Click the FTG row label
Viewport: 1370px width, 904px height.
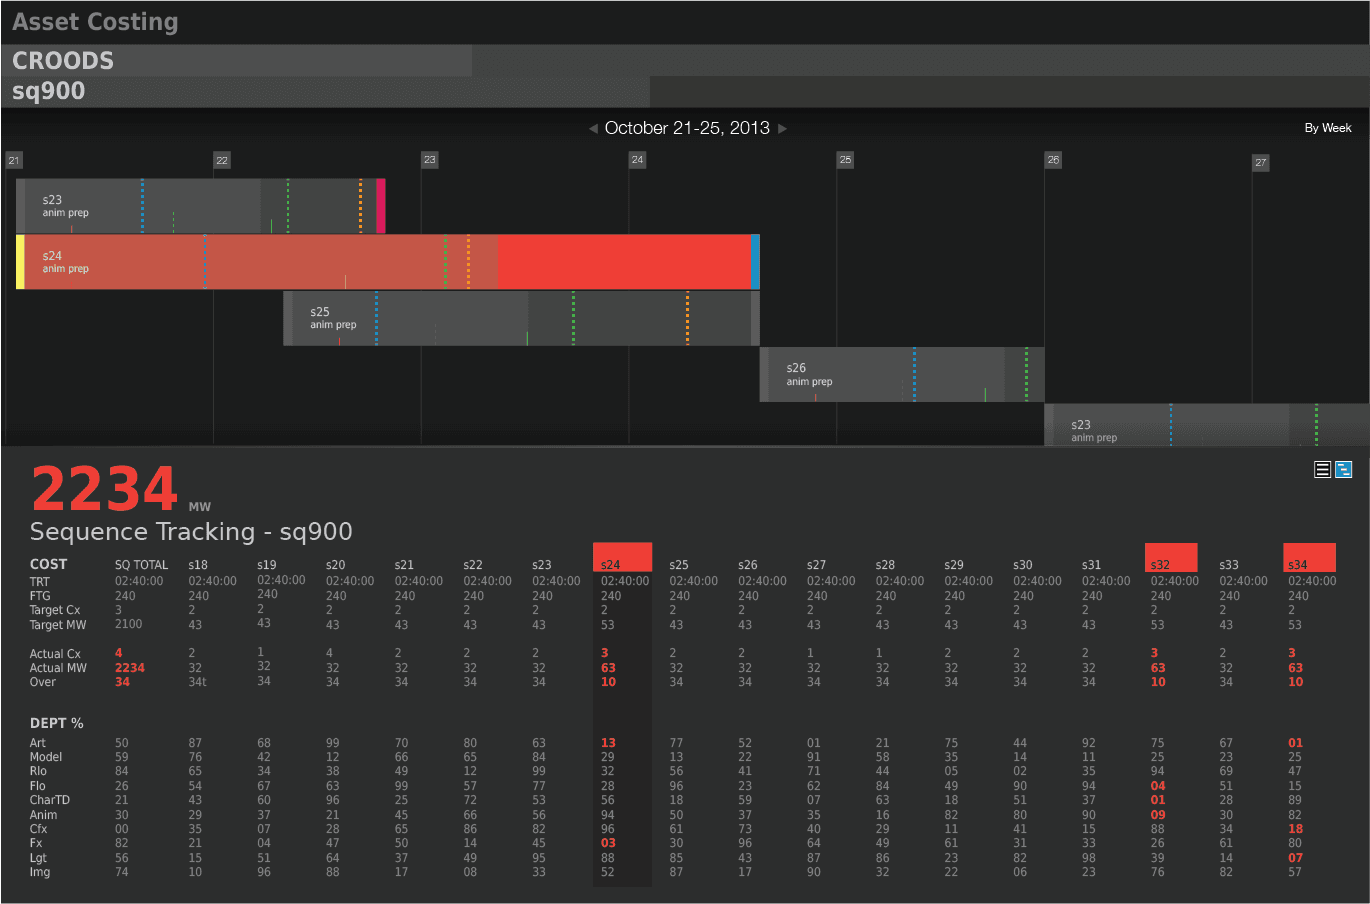coord(40,596)
